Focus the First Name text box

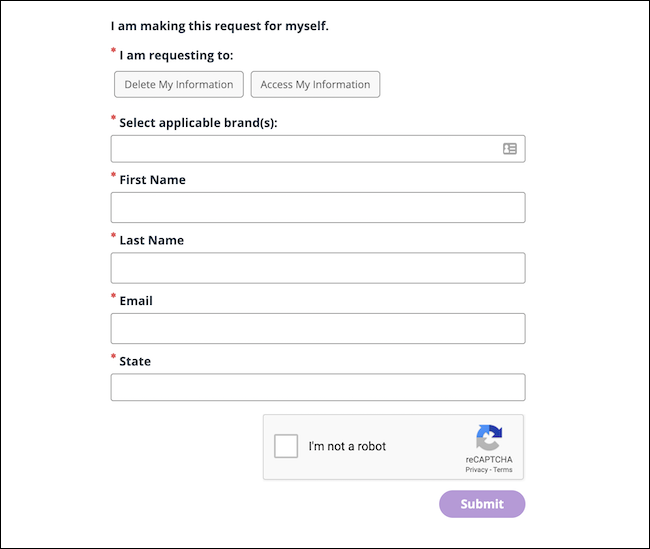coord(317,208)
